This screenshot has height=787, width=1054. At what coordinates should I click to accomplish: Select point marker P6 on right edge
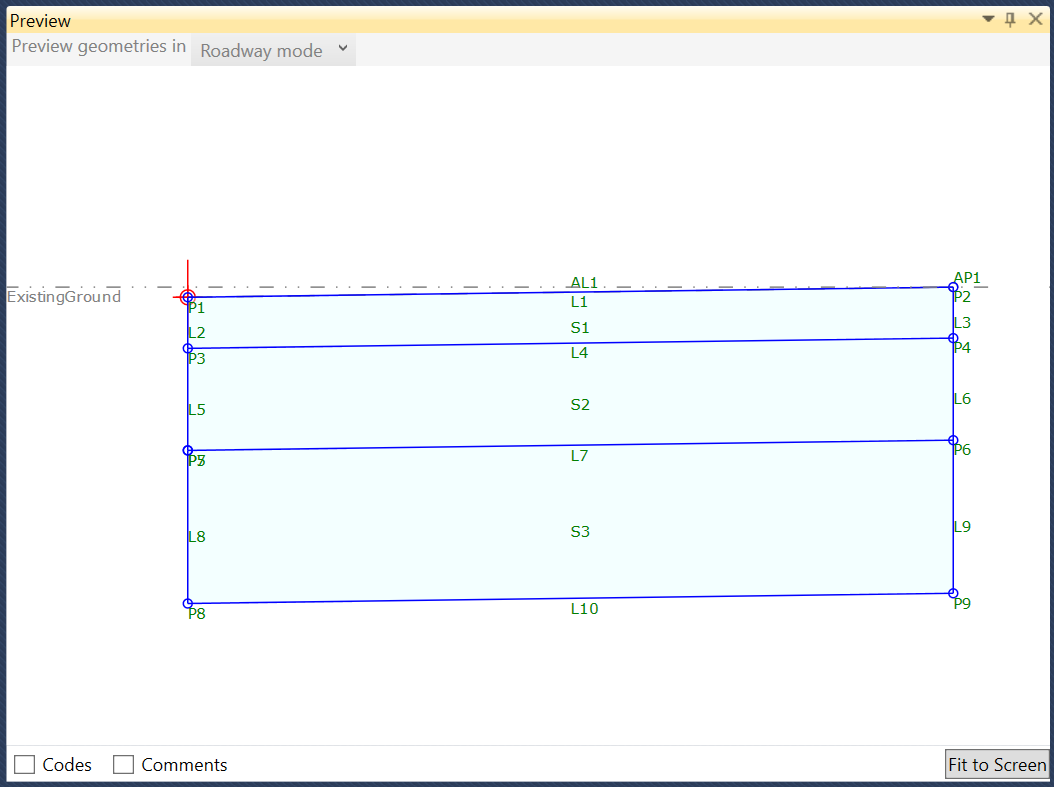pos(951,438)
